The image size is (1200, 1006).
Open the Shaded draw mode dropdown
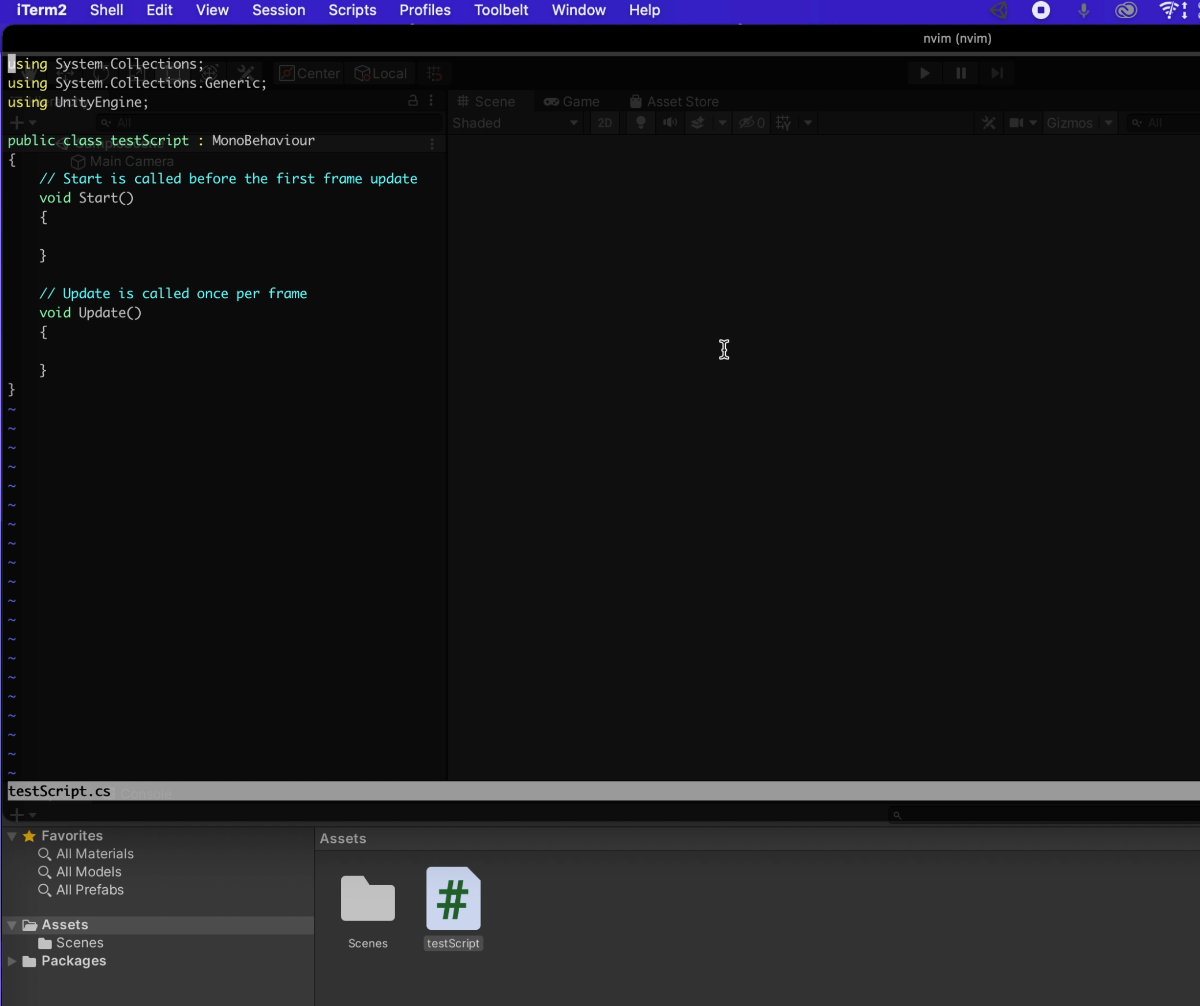point(515,123)
